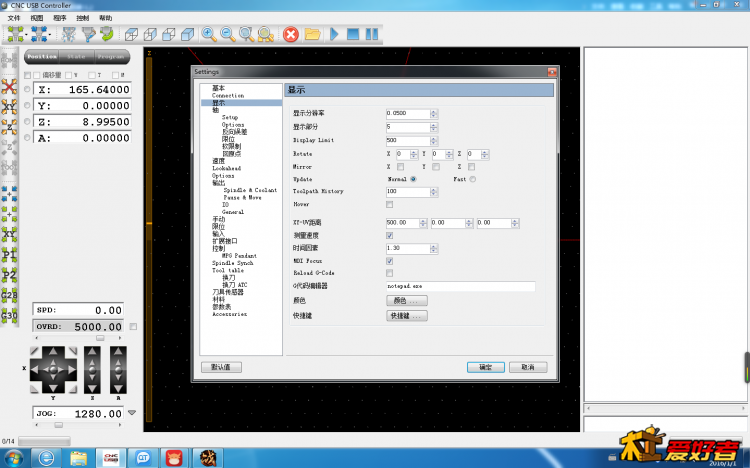Screen dimensions: 750x468
Task: Adjust the Display Limit spinner
Action: (x=433, y=141)
